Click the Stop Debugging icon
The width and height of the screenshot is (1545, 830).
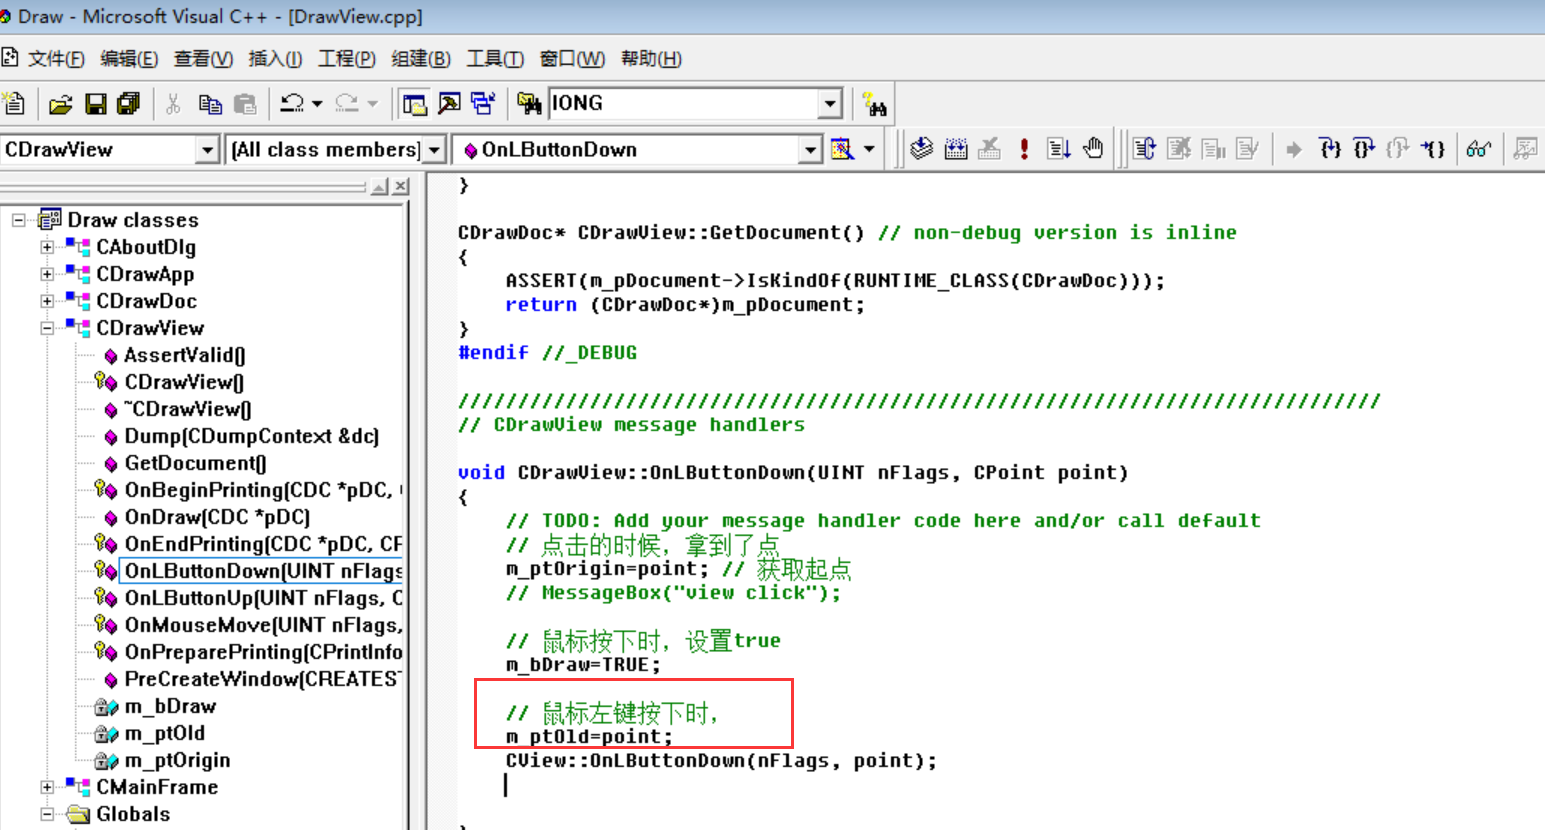(x=1180, y=149)
